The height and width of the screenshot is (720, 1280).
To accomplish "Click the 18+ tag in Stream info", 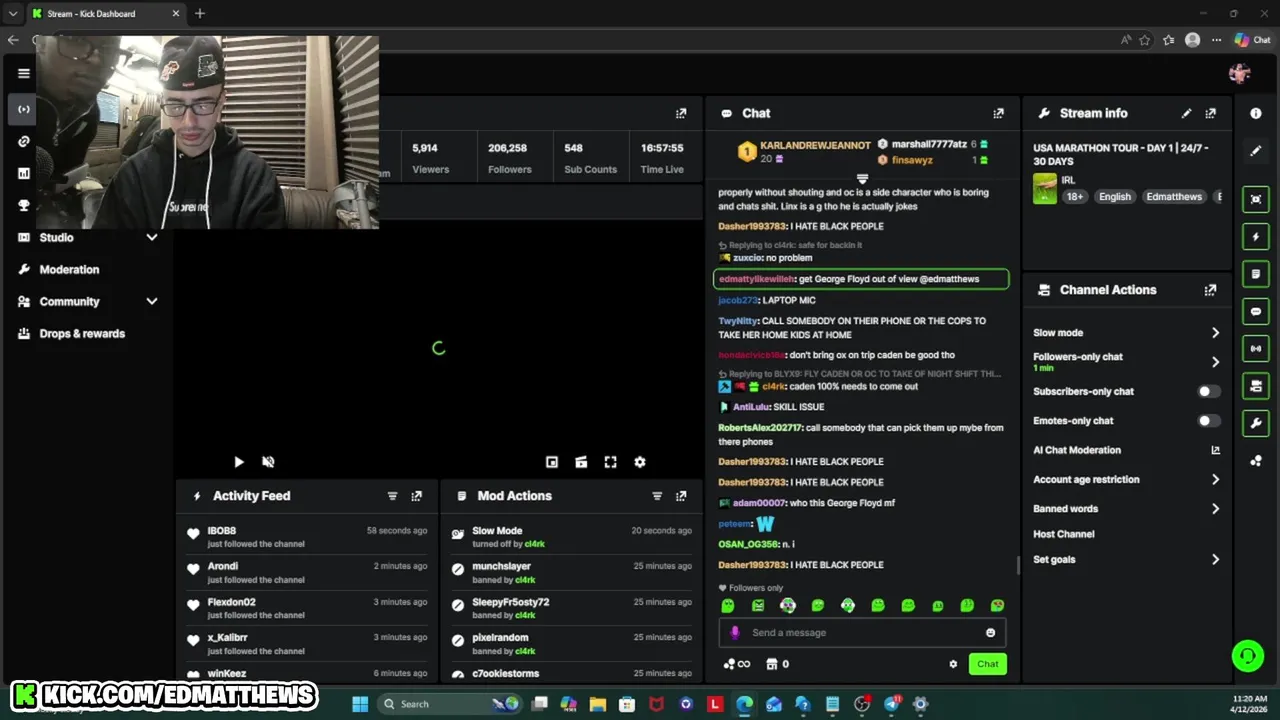I will pos(1075,197).
